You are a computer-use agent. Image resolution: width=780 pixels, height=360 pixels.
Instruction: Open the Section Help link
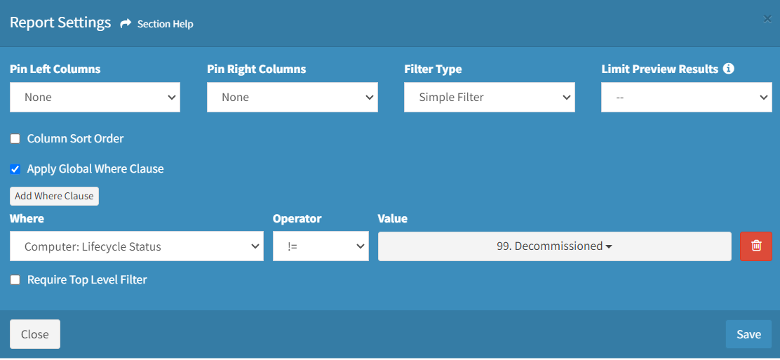point(165,24)
